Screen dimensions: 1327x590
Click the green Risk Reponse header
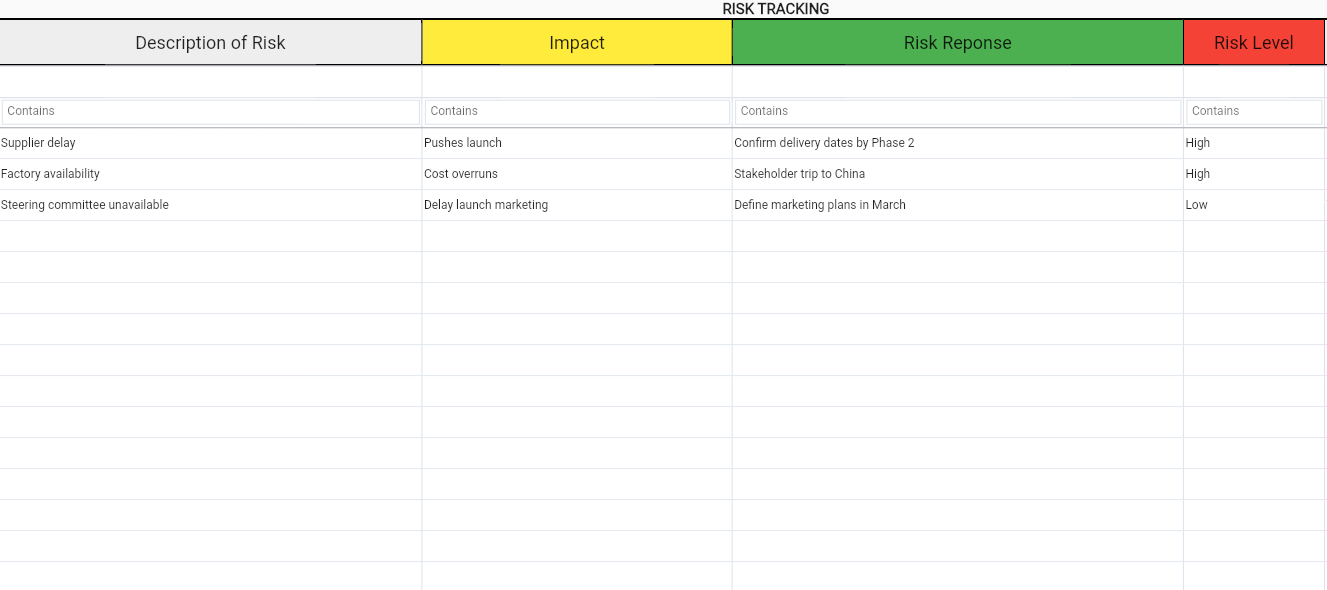pyautogui.click(x=957, y=43)
